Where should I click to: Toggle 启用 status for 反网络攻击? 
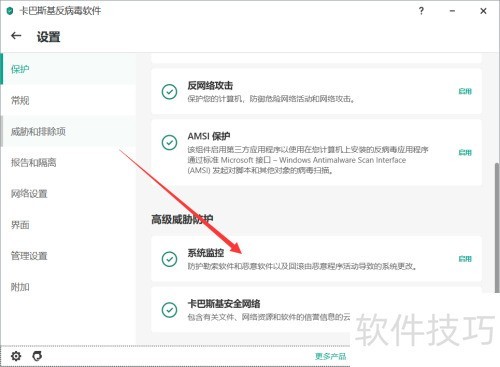tap(465, 91)
